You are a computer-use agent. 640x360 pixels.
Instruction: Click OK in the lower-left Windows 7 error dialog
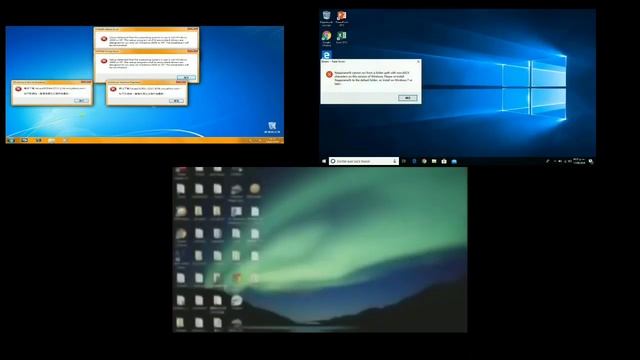tap(82, 100)
